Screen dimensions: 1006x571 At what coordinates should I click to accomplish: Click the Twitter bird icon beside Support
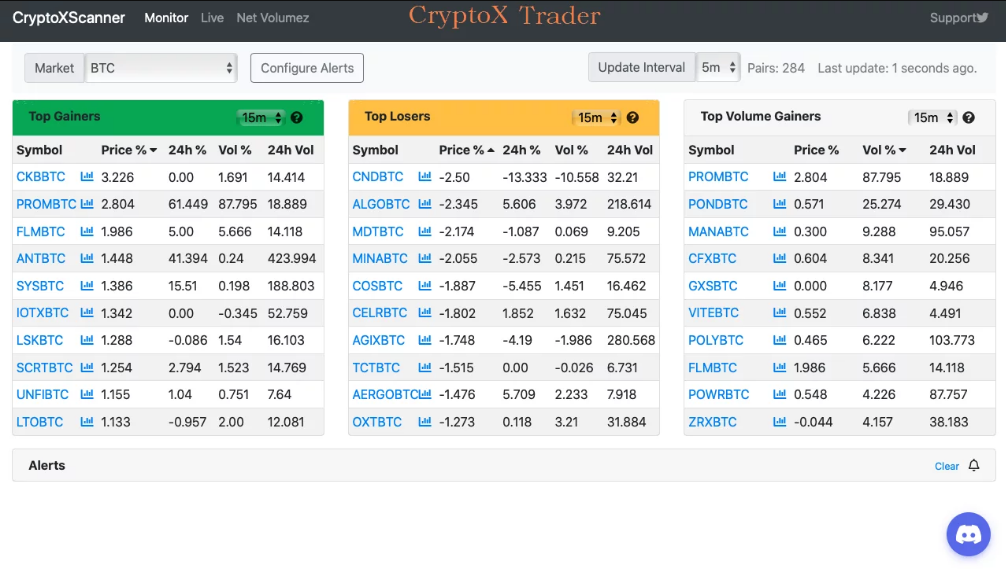(x=983, y=17)
